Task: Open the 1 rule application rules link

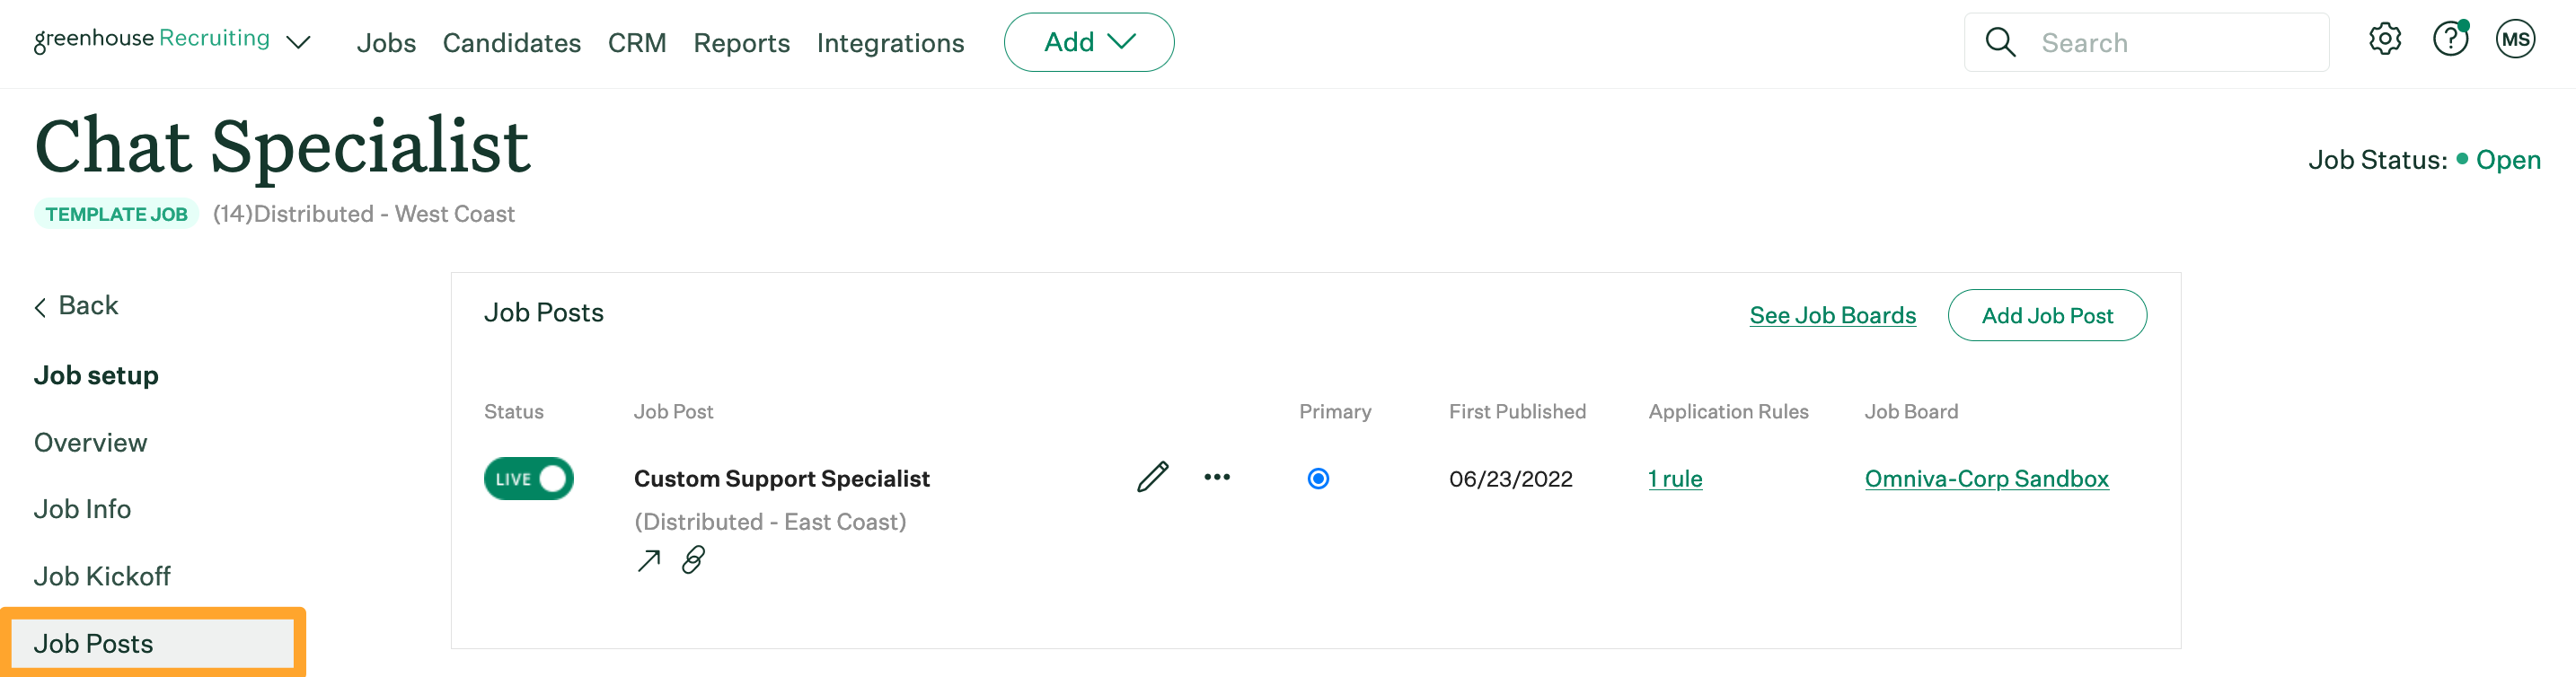Action: tap(1675, 478)
